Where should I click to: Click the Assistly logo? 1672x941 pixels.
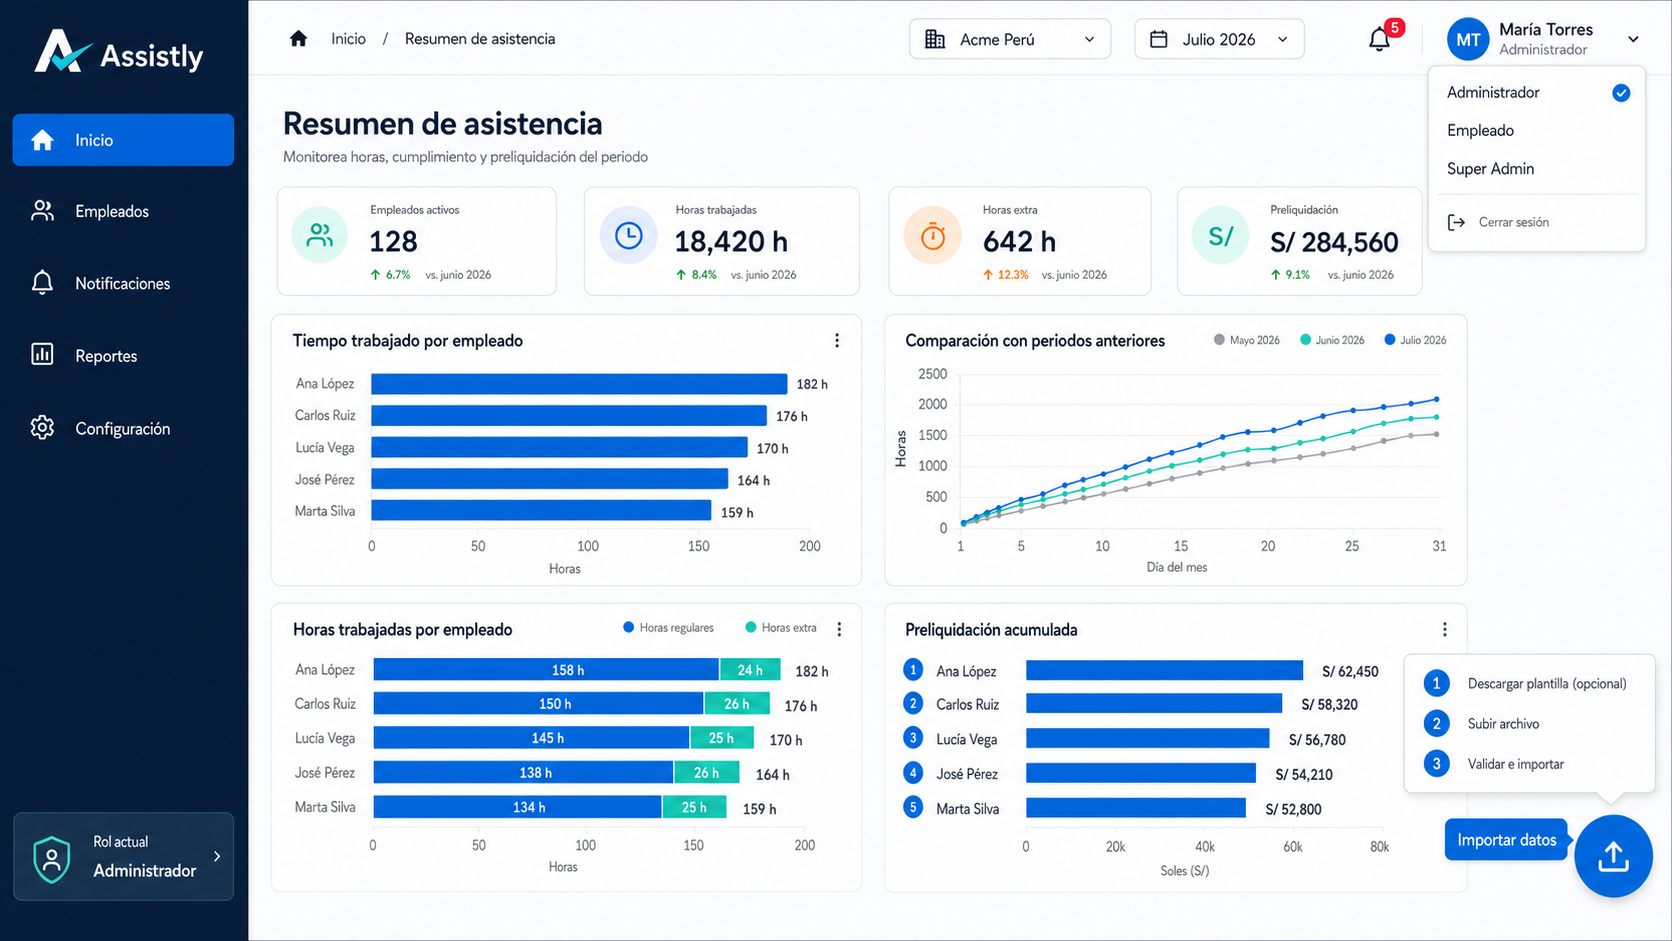point(119,52)
